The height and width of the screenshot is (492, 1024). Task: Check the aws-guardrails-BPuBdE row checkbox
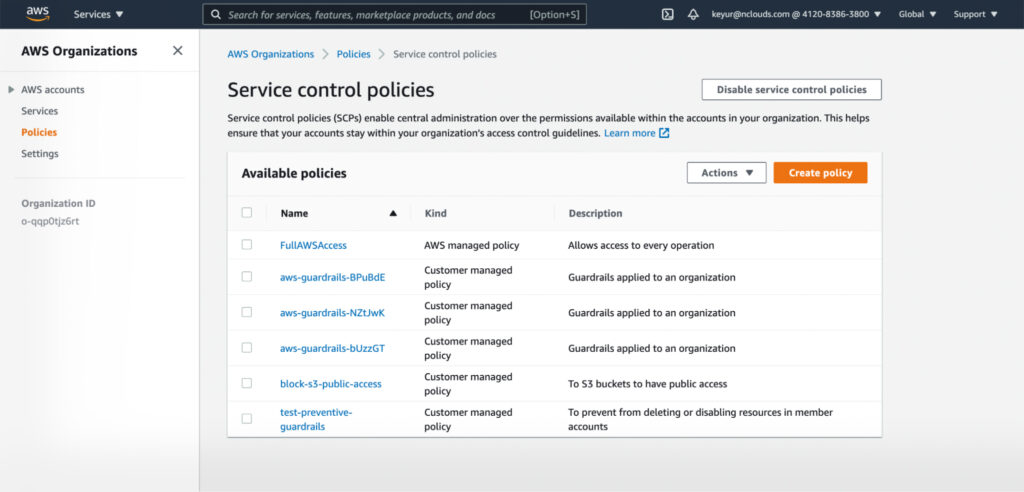[247, 276]
